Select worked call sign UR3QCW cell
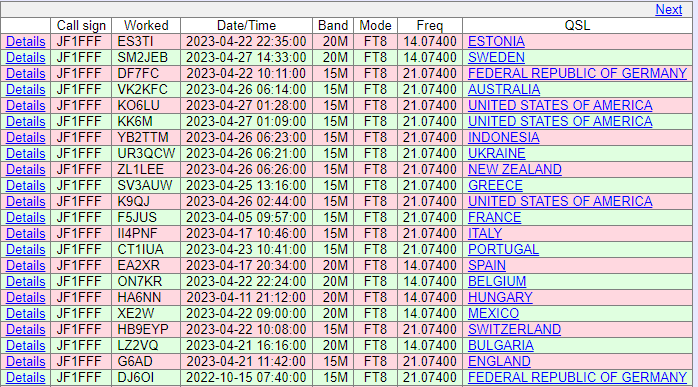The image size is (698, 387). (146, 154)
